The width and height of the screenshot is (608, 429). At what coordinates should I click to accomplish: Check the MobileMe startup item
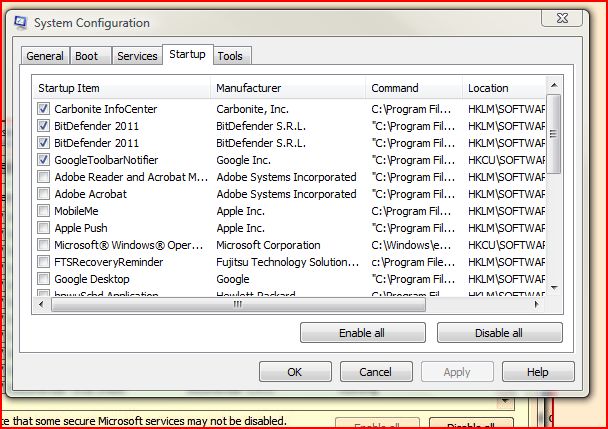point(43,211)
